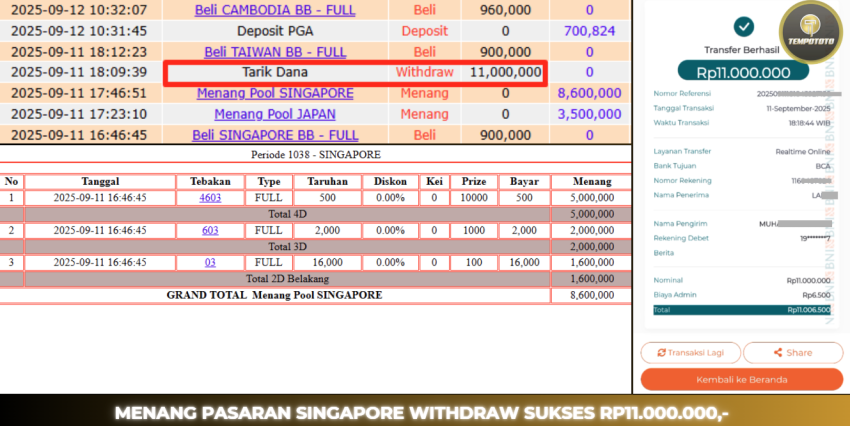Click the Transfer Berhasil checkmark icon
850x426 pixels.
(x=743, y=26)
